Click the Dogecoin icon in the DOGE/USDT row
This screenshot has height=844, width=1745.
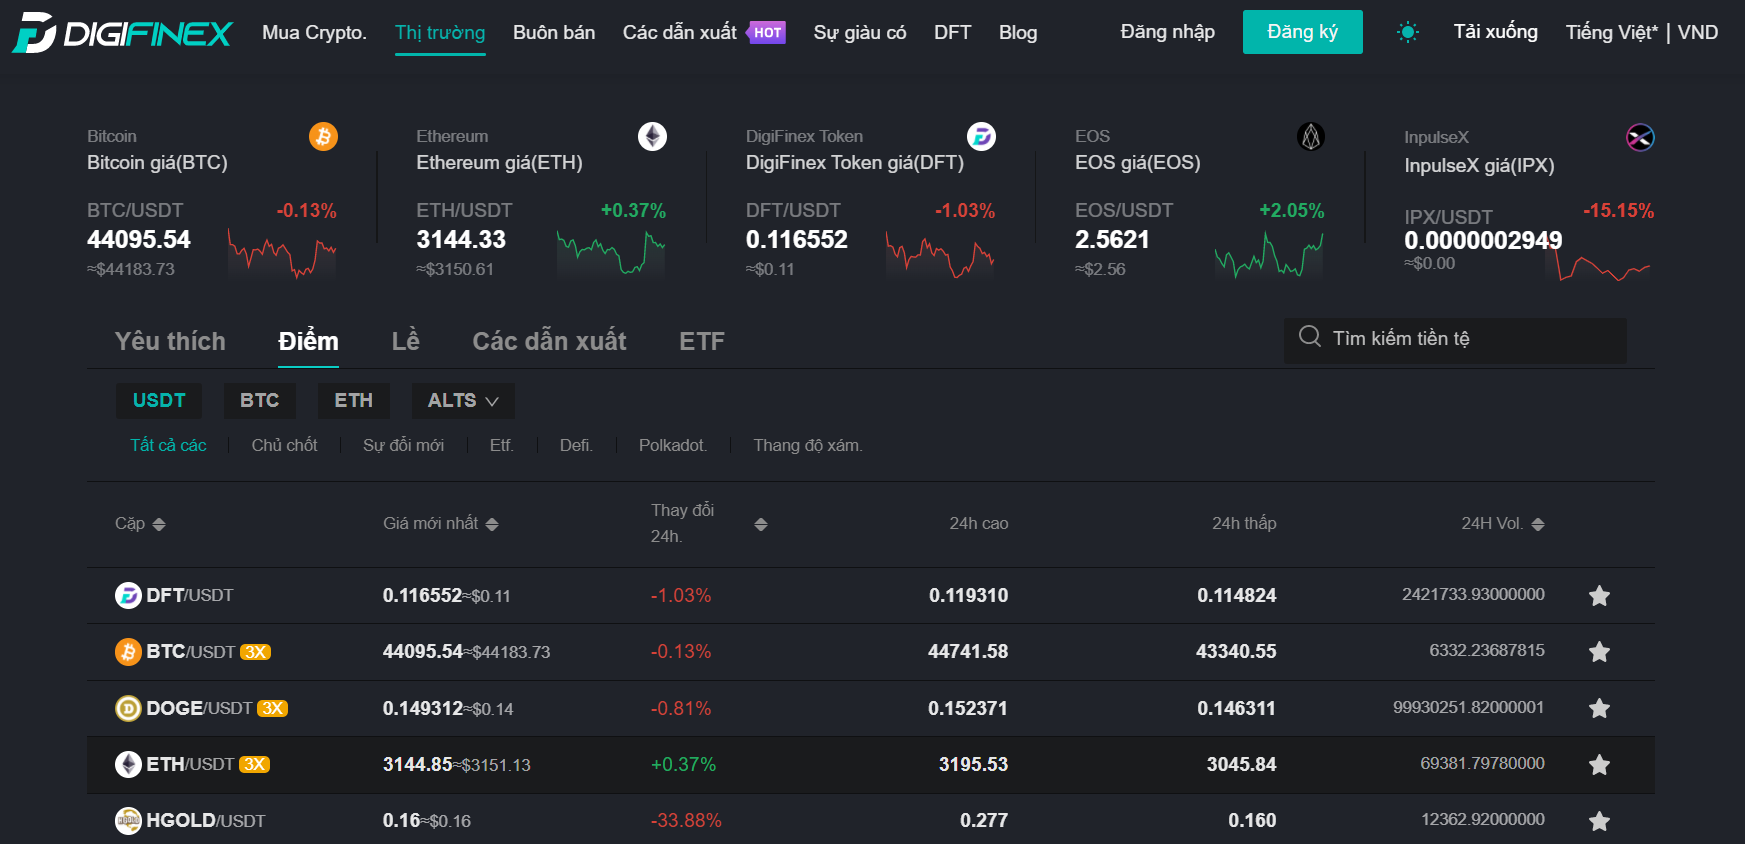[x=128, y=708]
